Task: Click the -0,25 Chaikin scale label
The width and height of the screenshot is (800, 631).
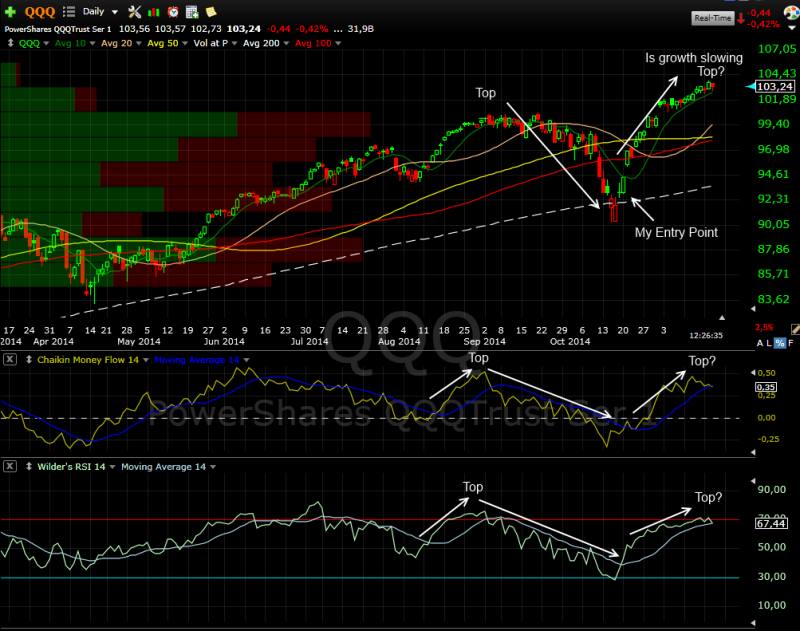Action: 767,439
